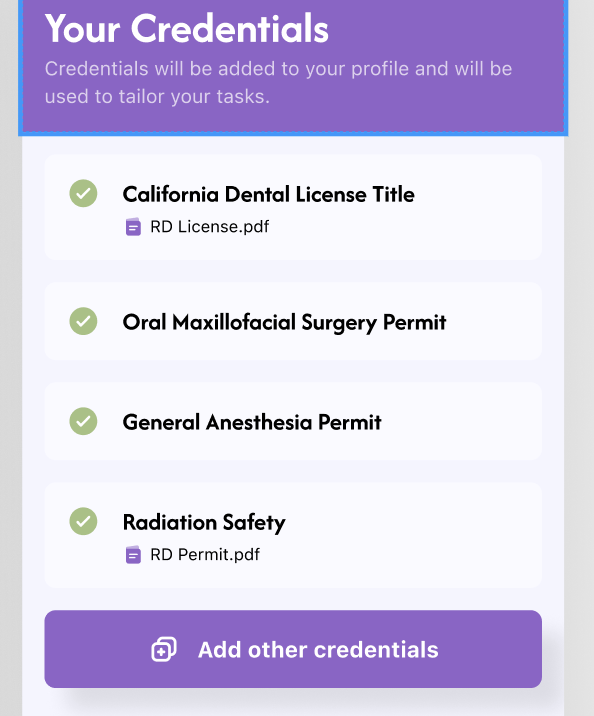Select the General Anesthesia Permit card
Screen dimensions: 594x716
click(293, 421)
